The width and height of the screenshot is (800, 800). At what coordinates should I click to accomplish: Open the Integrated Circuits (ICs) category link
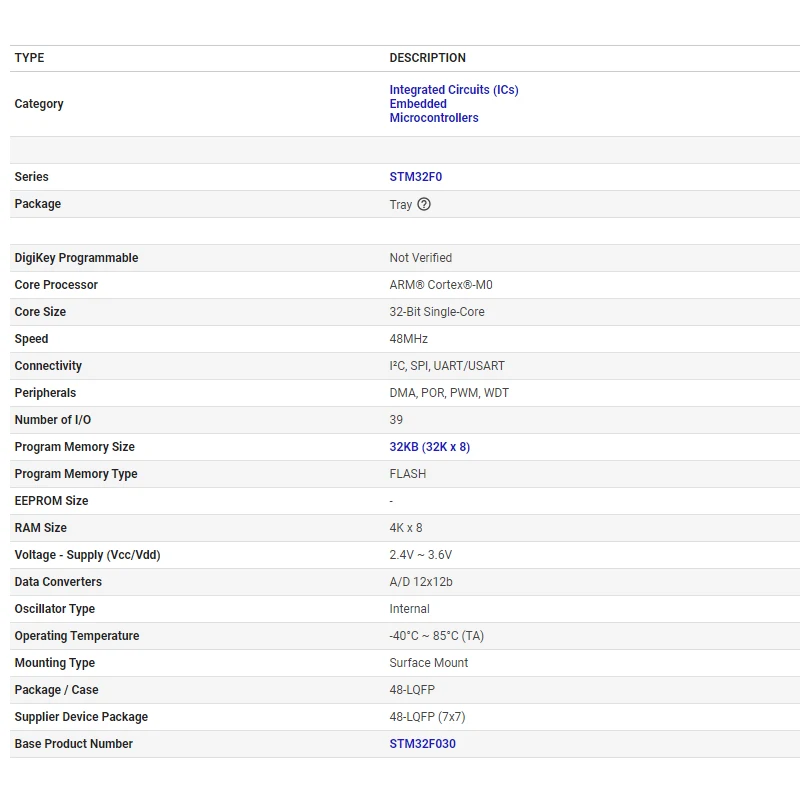pos(453,90)
